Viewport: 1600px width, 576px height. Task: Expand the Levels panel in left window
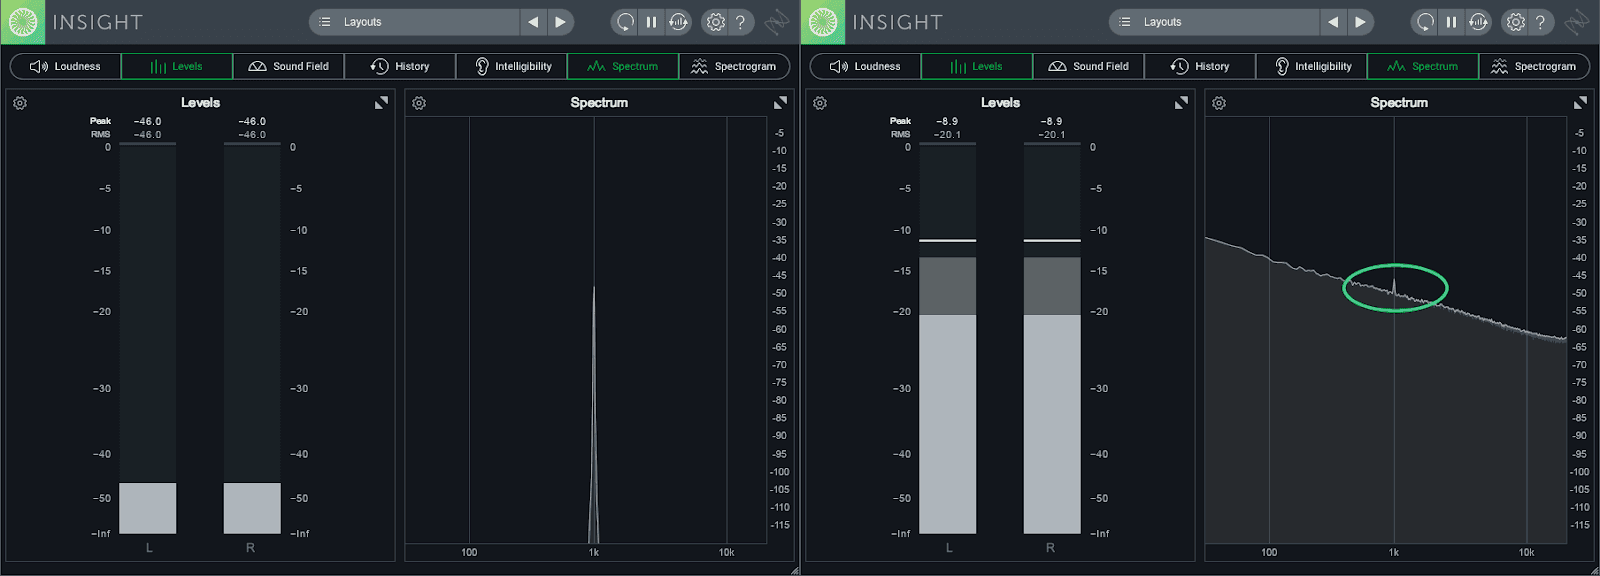(381, 103)
